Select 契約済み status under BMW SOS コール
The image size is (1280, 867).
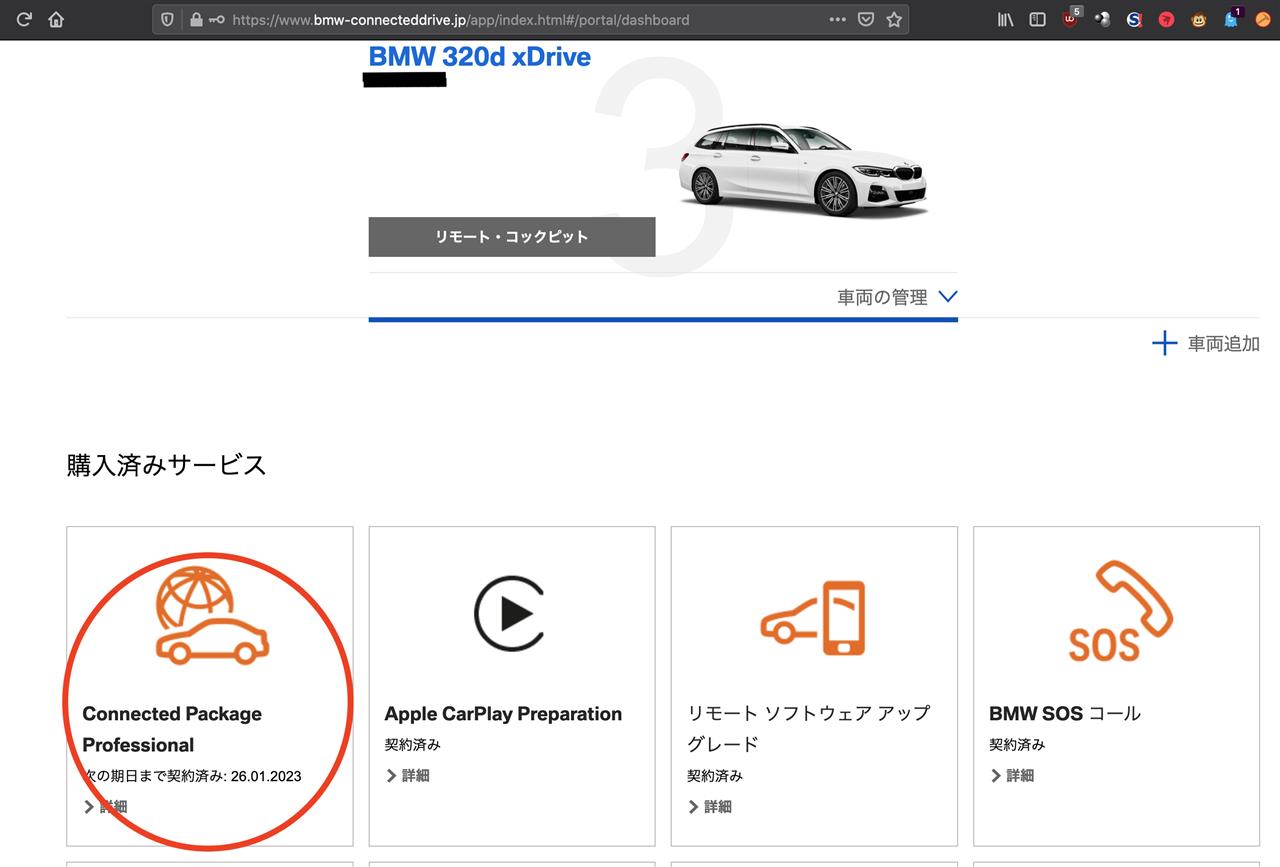tap(1017, 745)
